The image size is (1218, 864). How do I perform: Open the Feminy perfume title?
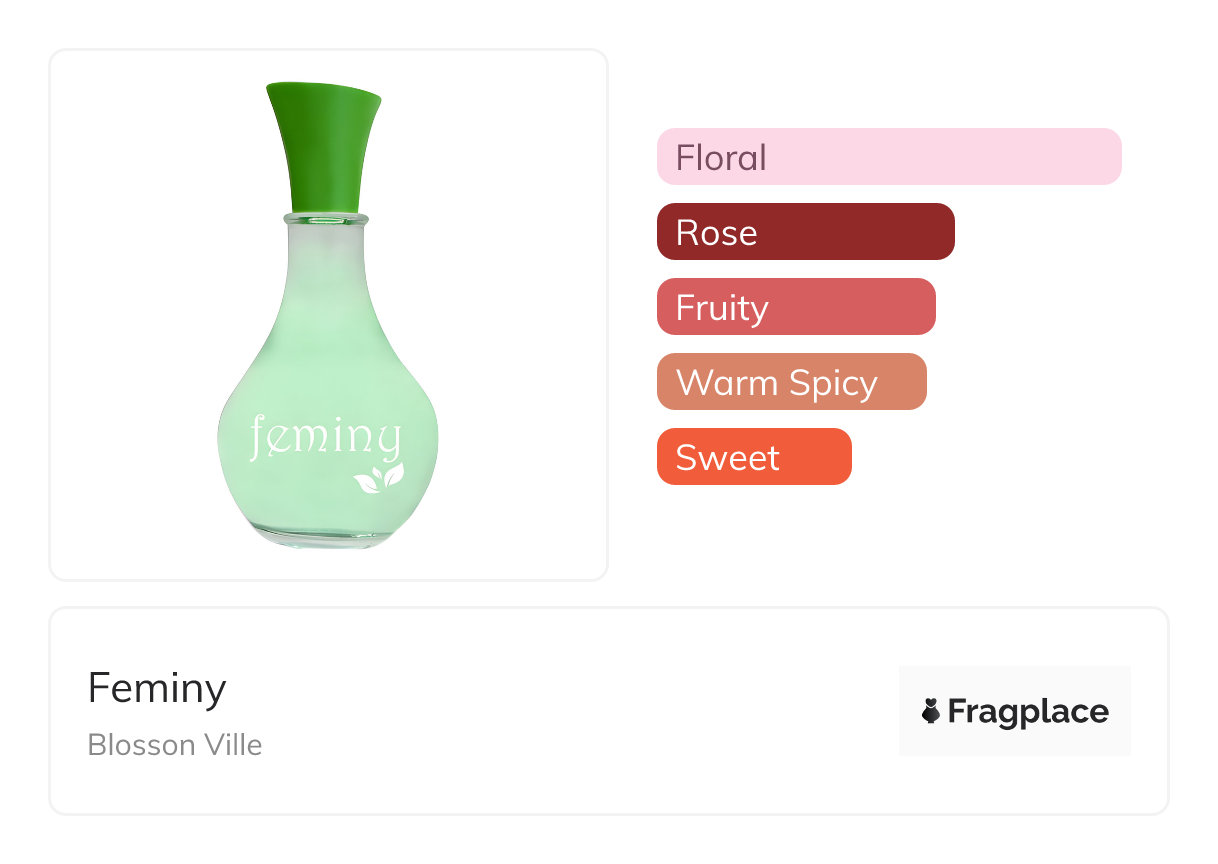pyautogui.click(x=157, y=688)
